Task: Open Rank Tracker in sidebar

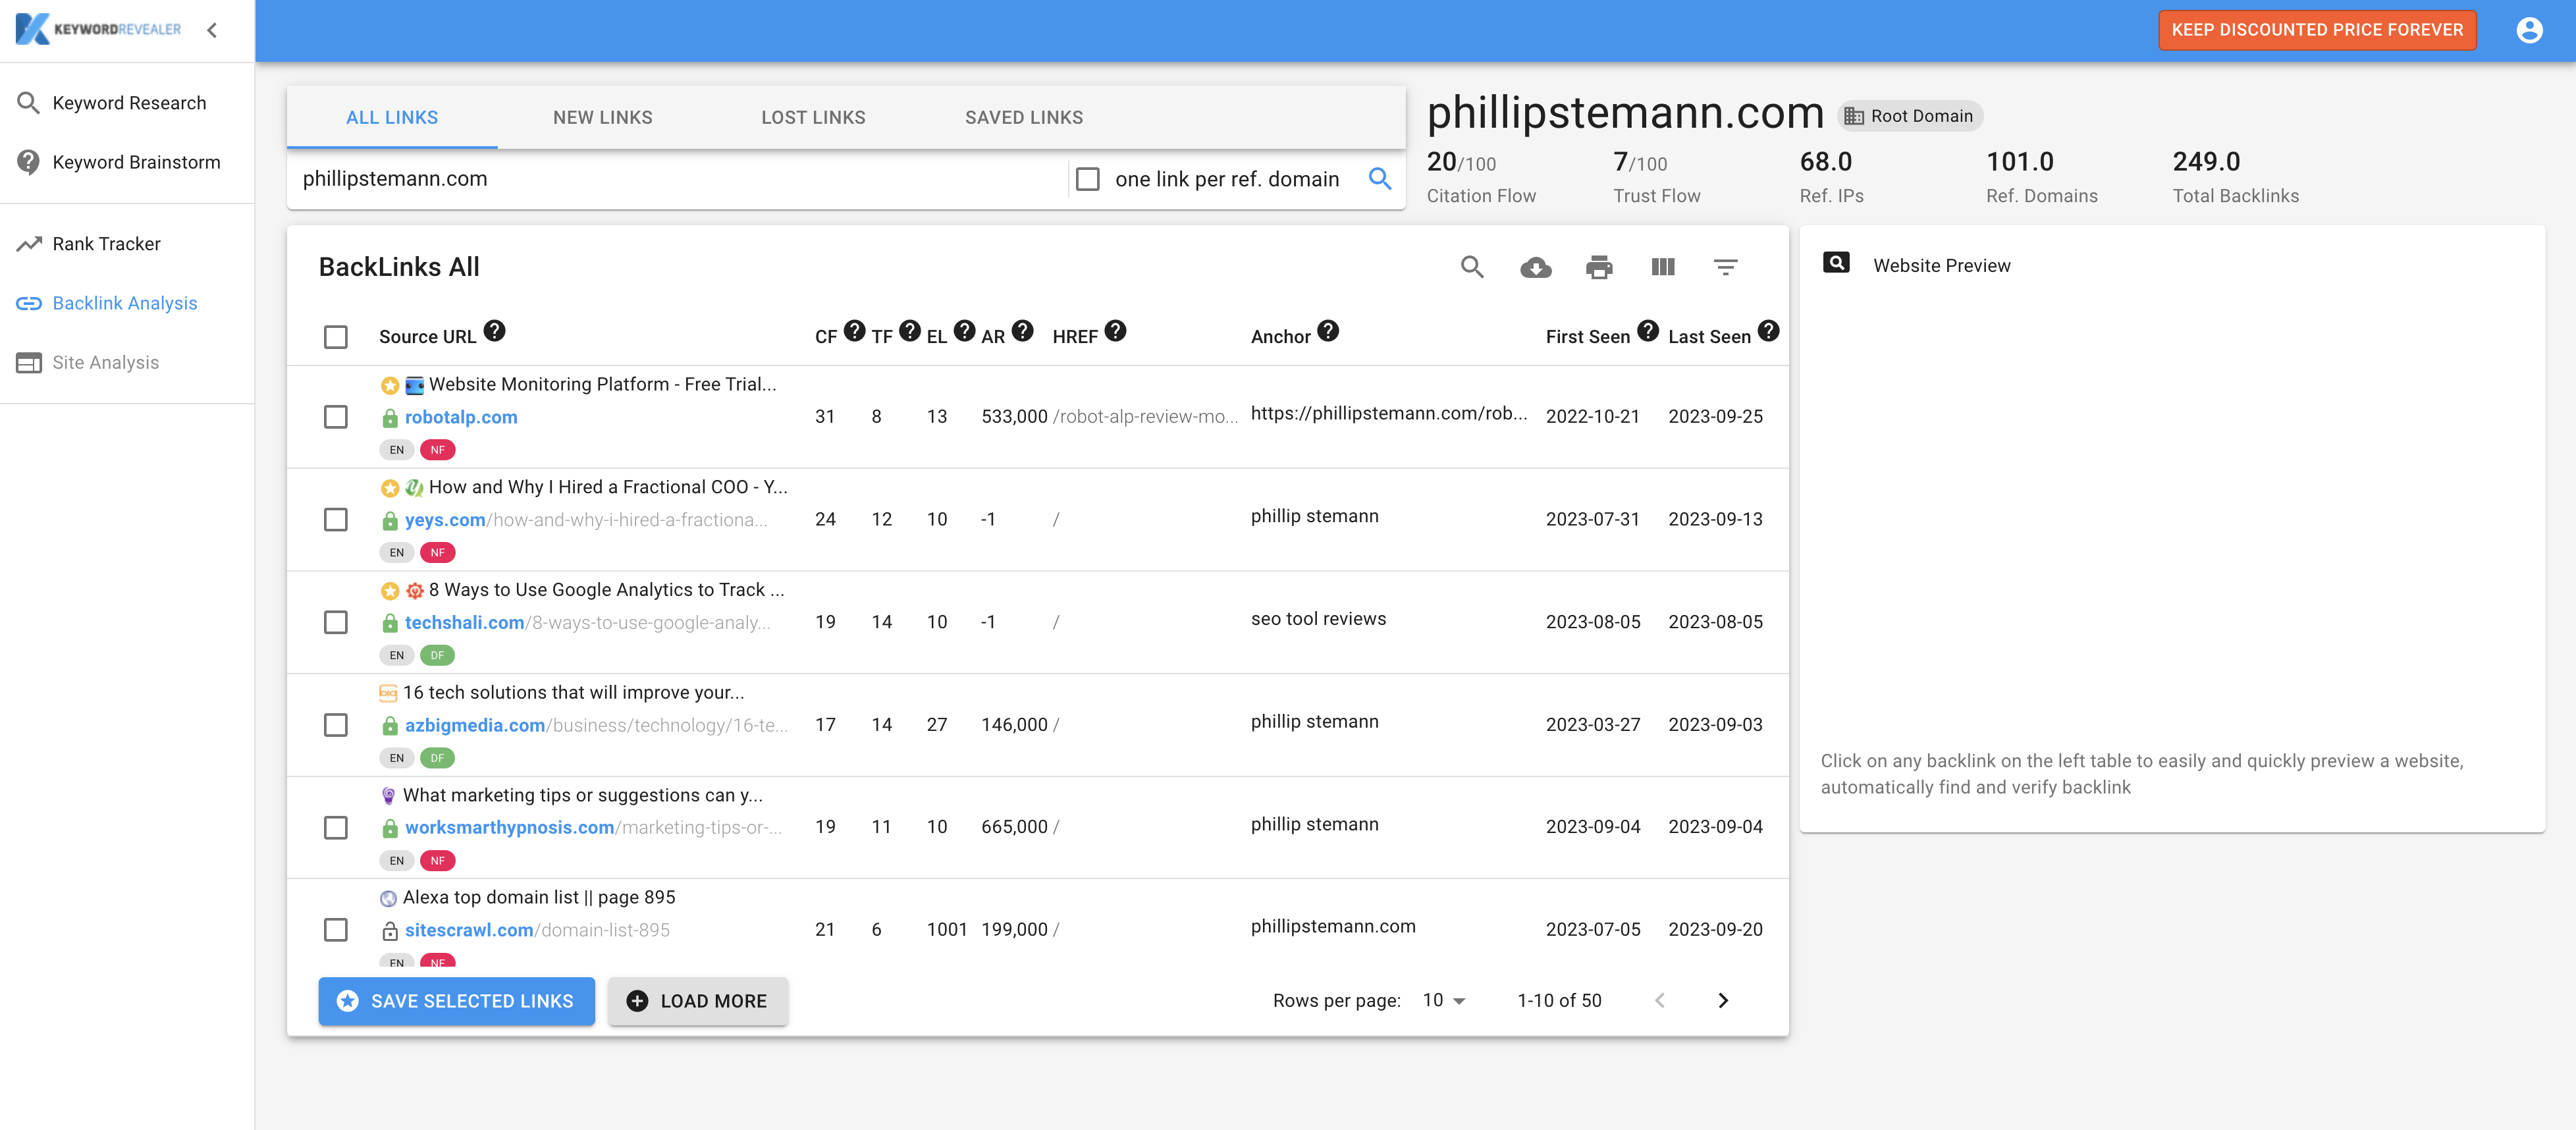Action: tap(127, 244)
